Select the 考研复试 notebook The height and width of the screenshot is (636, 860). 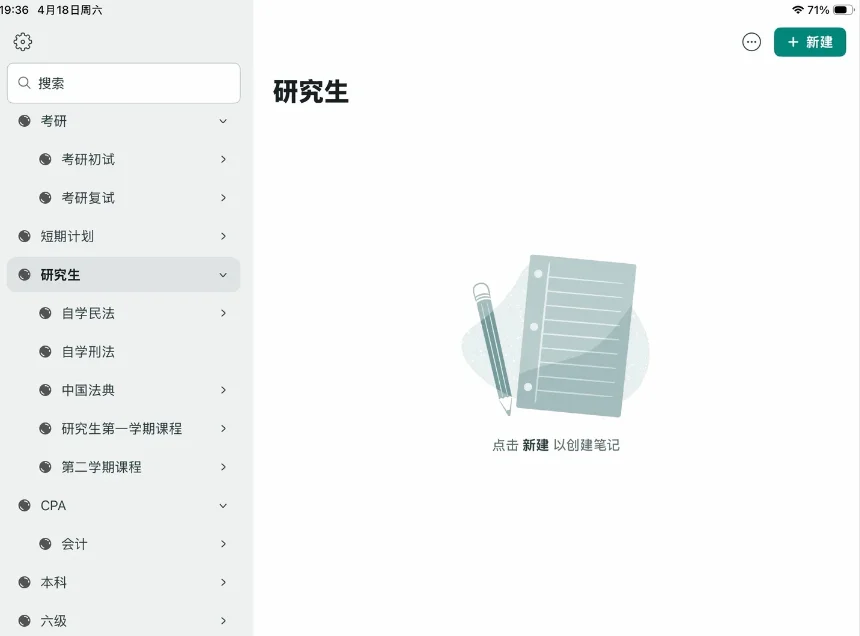click(124, 198)
